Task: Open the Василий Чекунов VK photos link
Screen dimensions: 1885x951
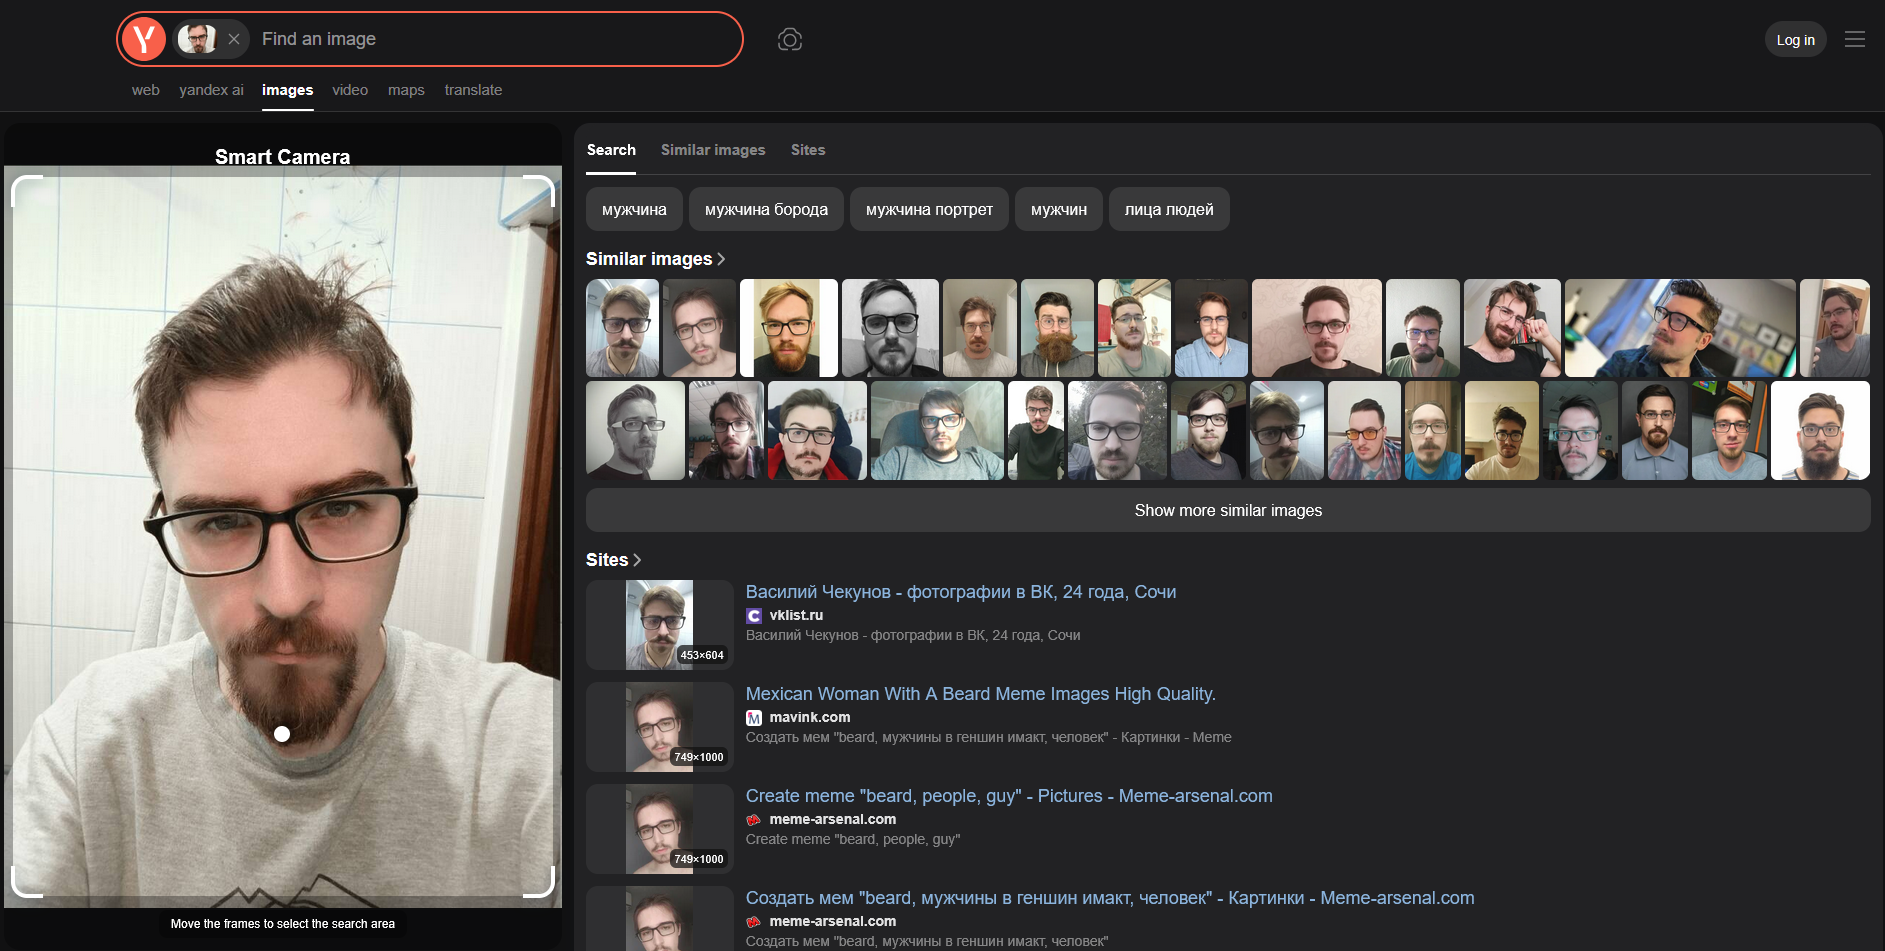Action: [x=961, y=592]
